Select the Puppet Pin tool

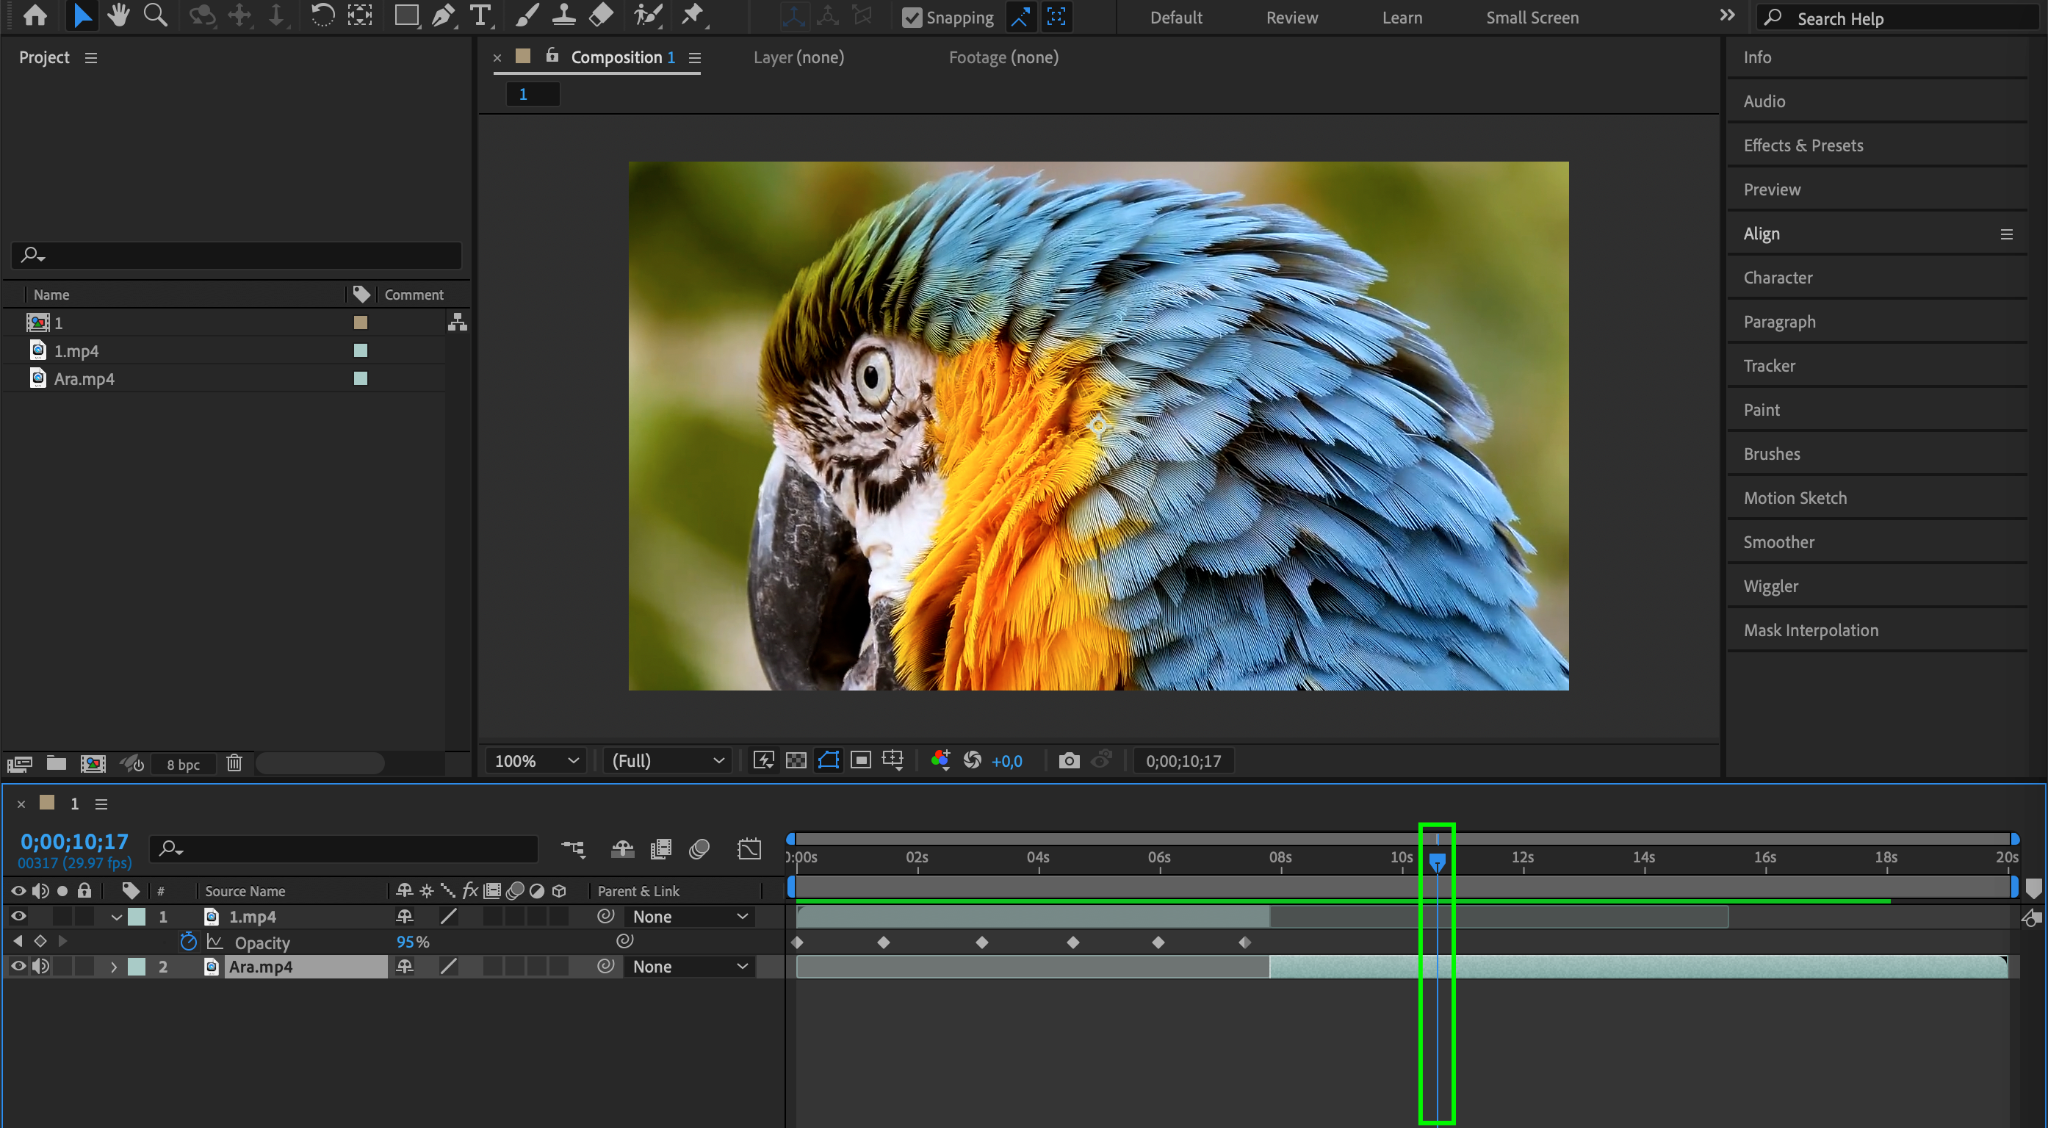[692, 15]
